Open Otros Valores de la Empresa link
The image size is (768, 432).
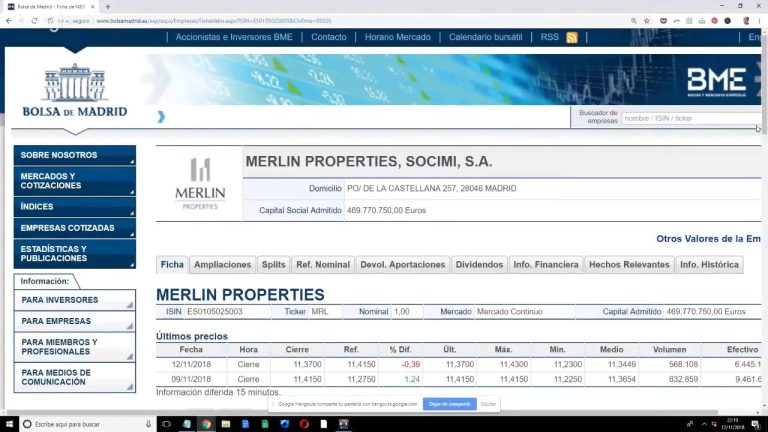click(x=708, y=239)
